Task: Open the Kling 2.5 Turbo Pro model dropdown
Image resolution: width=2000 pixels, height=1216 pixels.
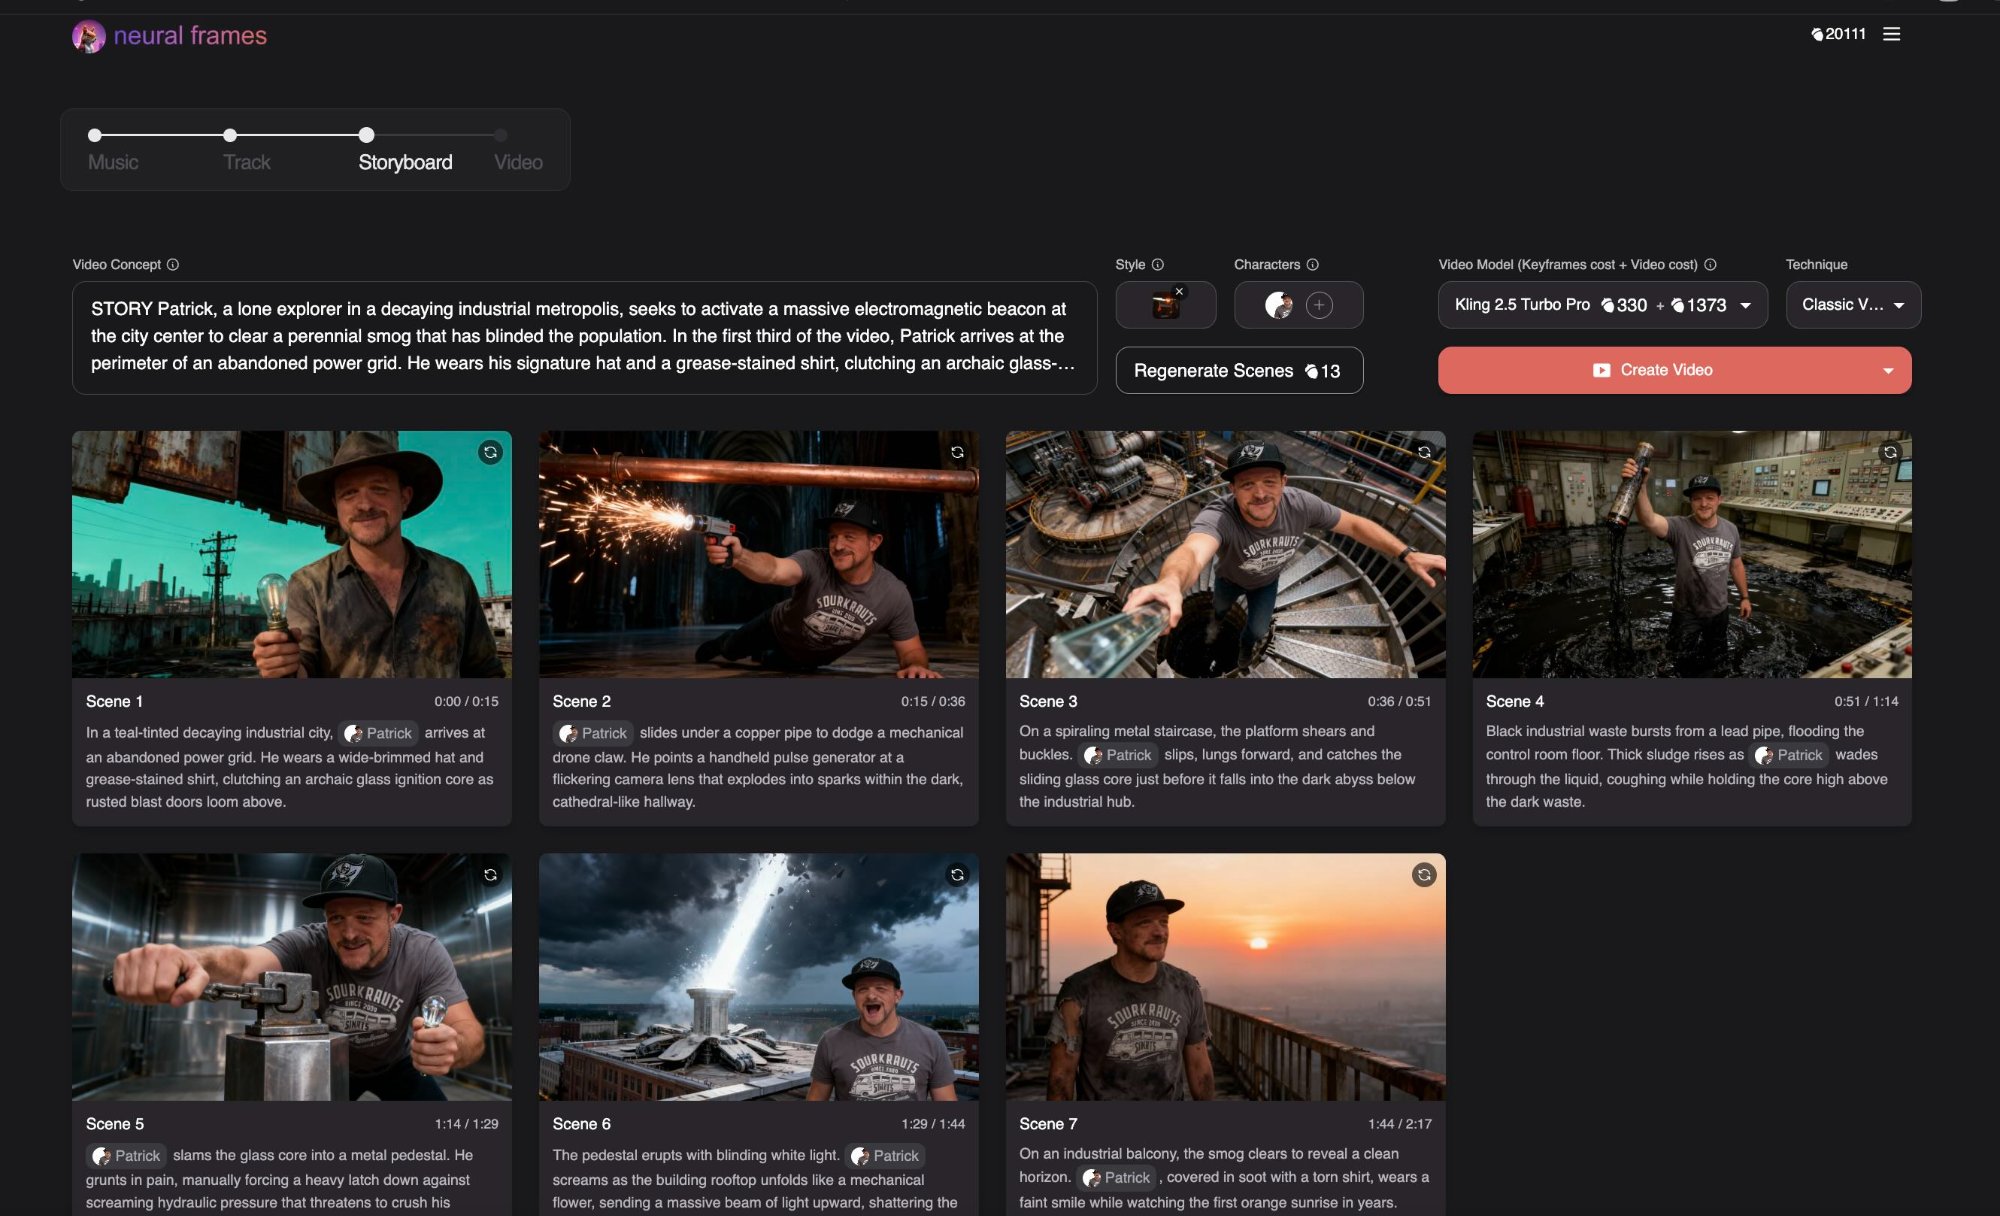Action: [1603, 305]
